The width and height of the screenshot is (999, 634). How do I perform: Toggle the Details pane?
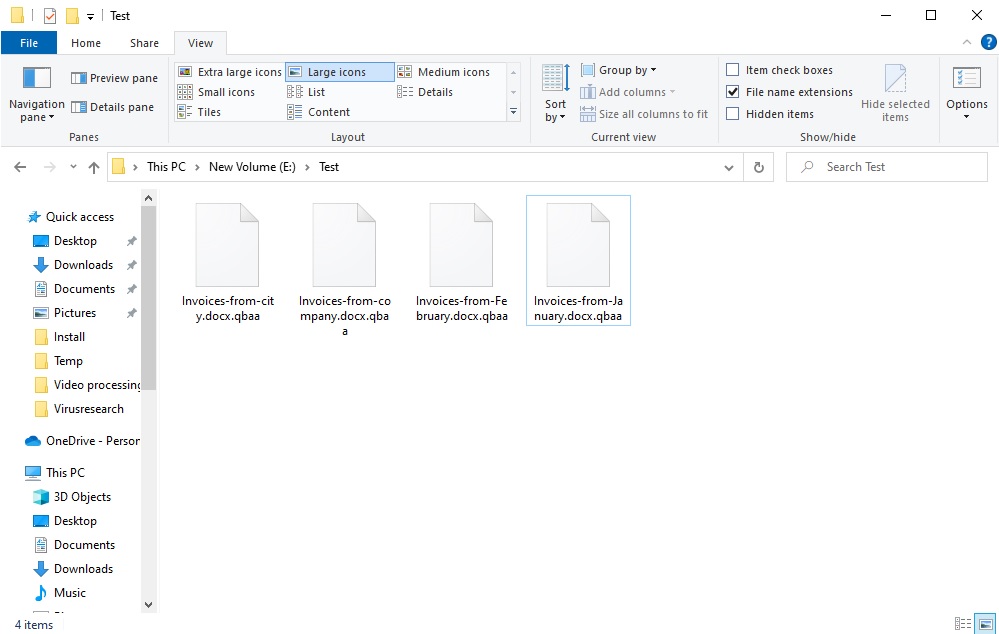(x=112, y=107)
